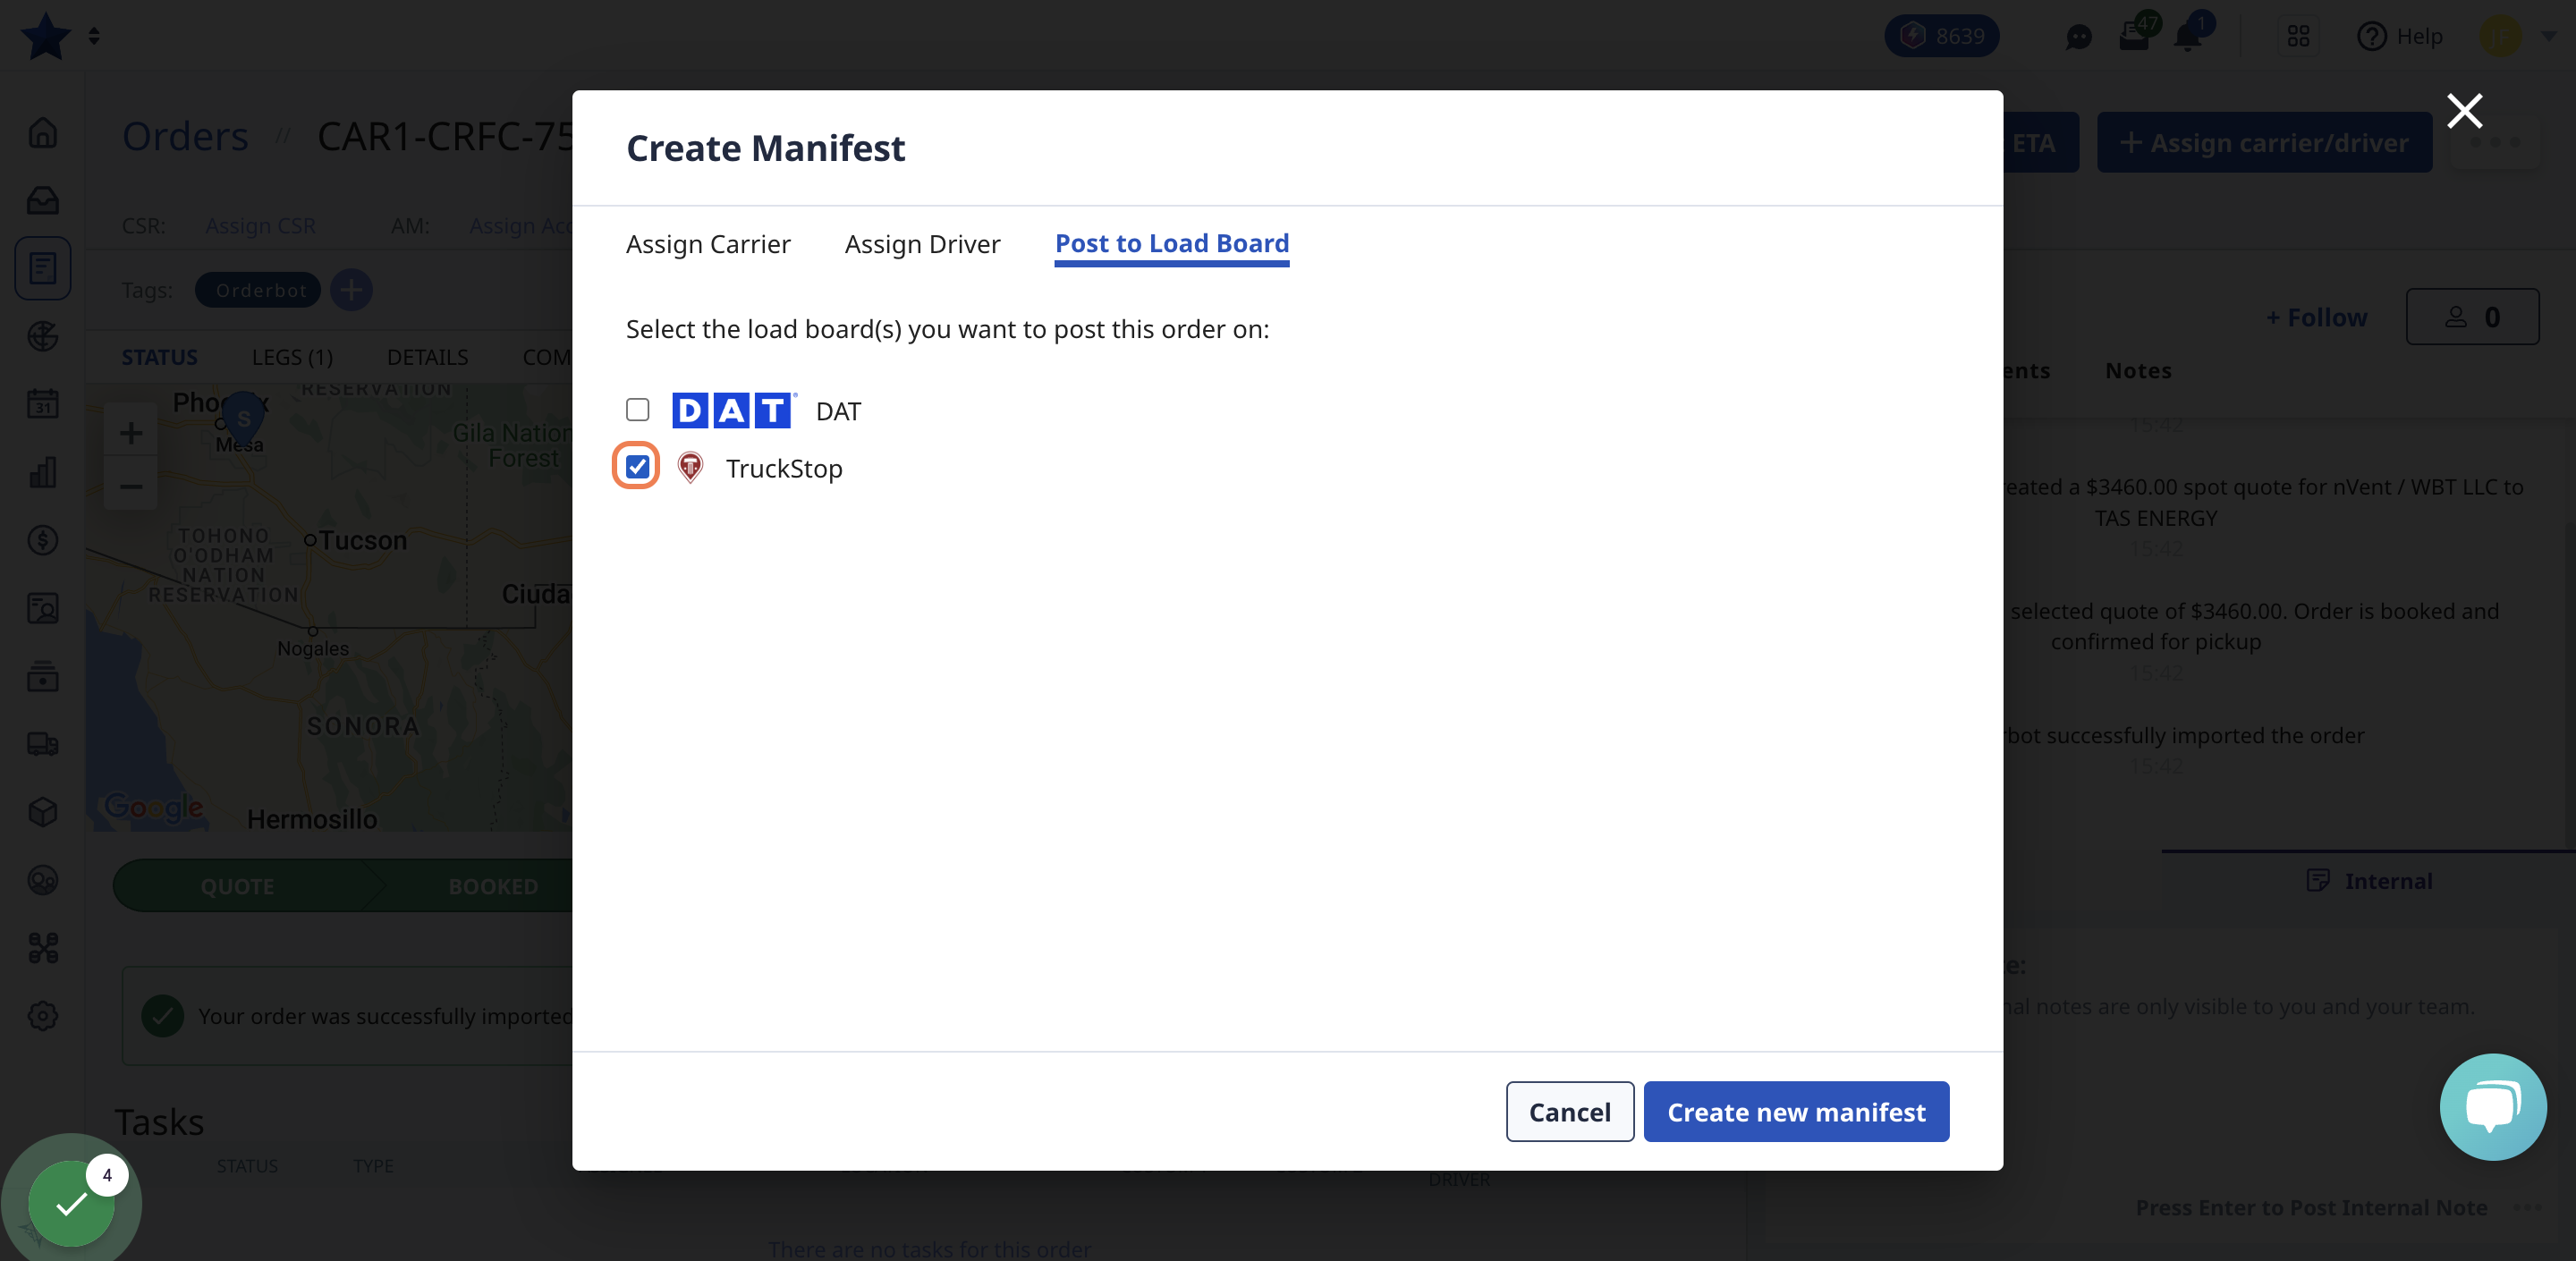
Task: Click Cancel to dismiss dialog
Action: pos(1569,1112)
